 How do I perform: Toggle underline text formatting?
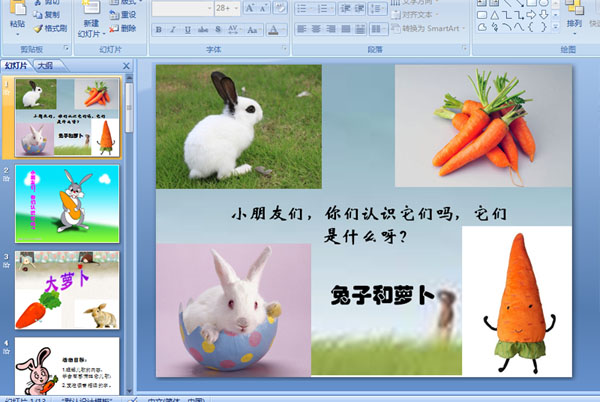186,29
